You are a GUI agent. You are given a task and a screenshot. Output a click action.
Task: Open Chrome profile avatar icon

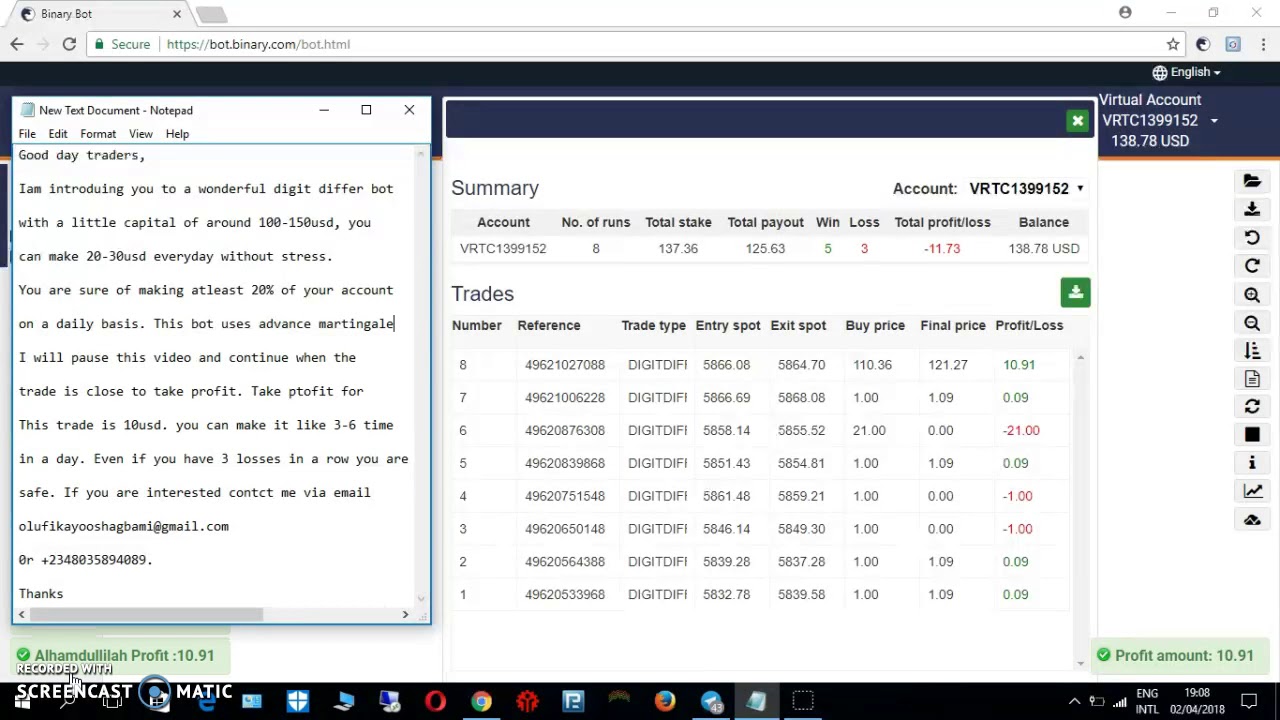point(1125,13)
